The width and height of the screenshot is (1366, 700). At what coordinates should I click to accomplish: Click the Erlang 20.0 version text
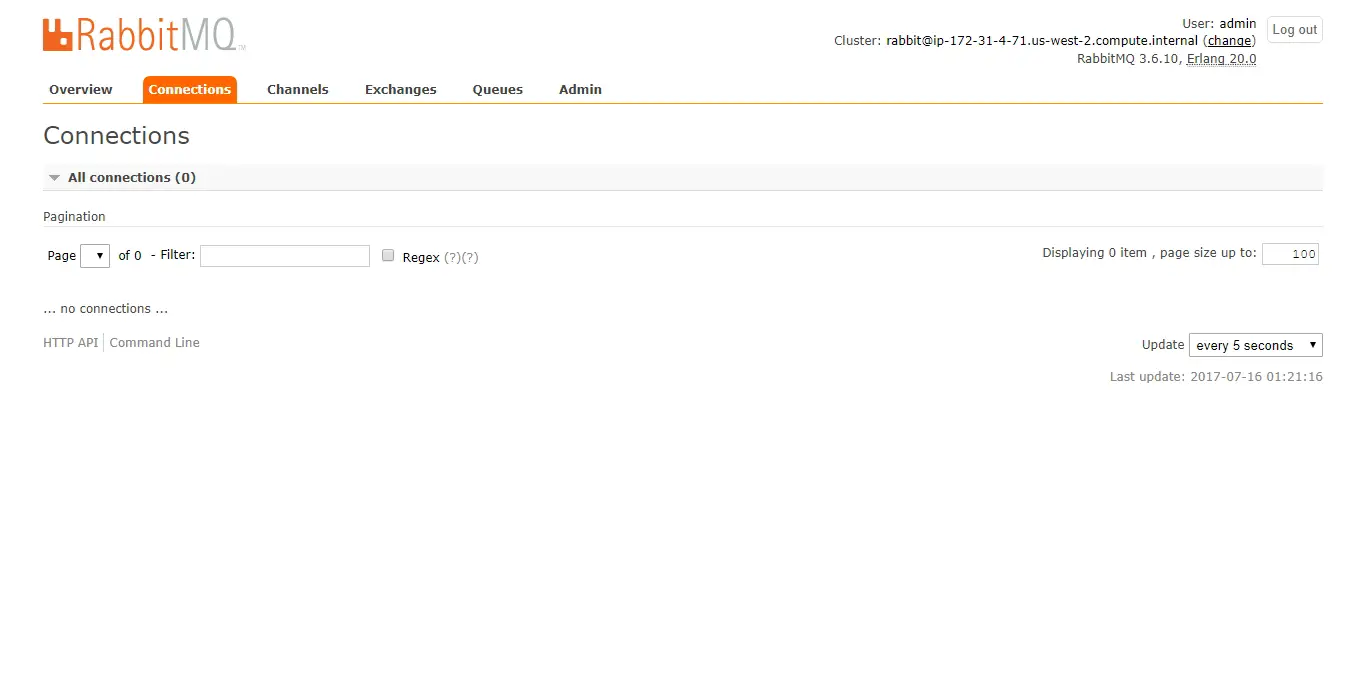pos(1221,59)
